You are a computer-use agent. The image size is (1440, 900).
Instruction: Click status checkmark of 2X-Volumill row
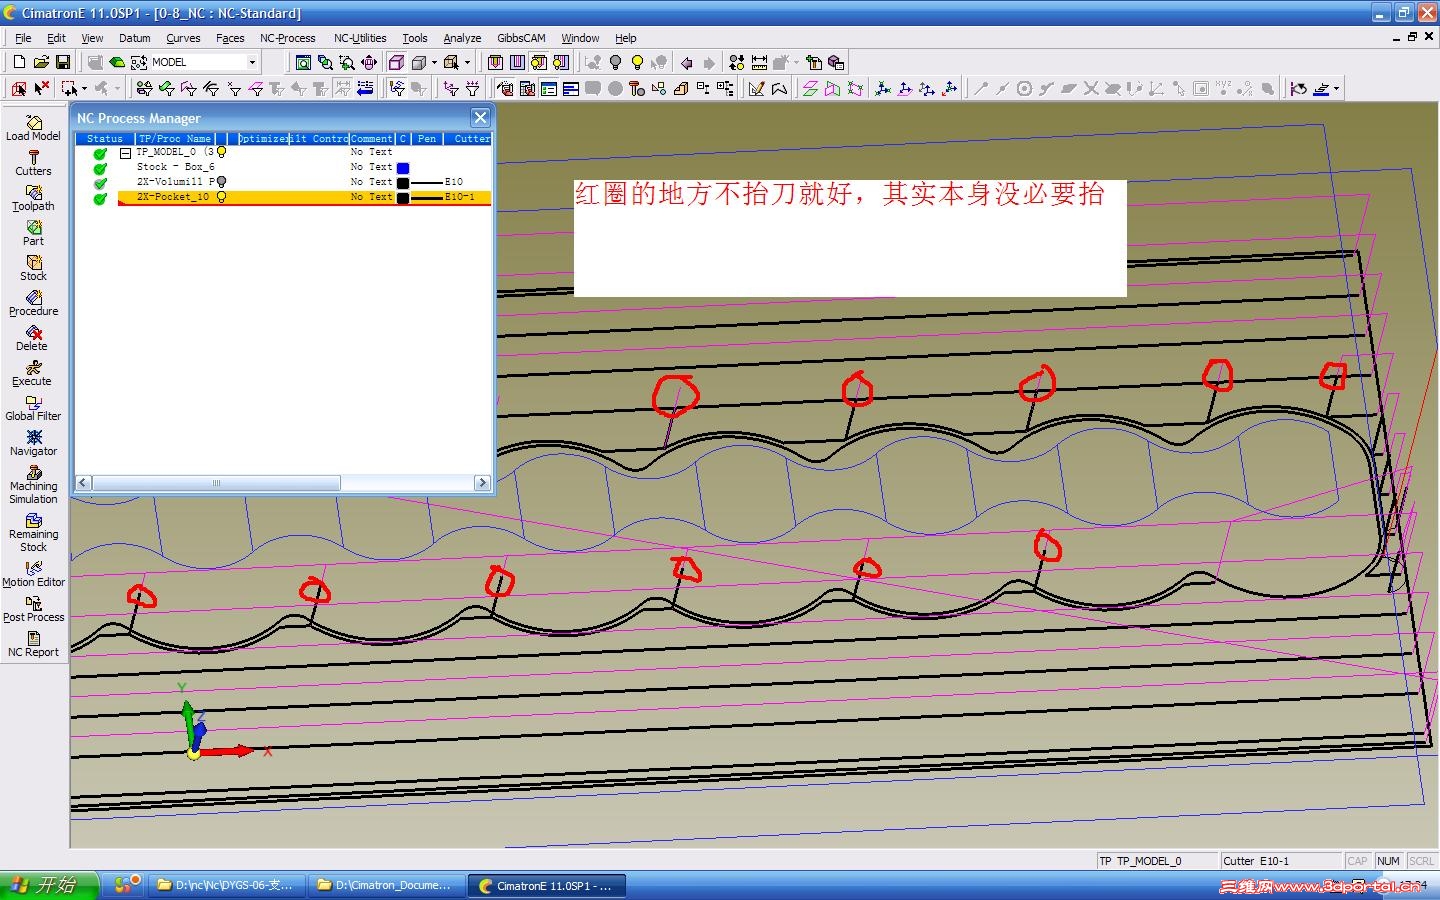[100, 184]
